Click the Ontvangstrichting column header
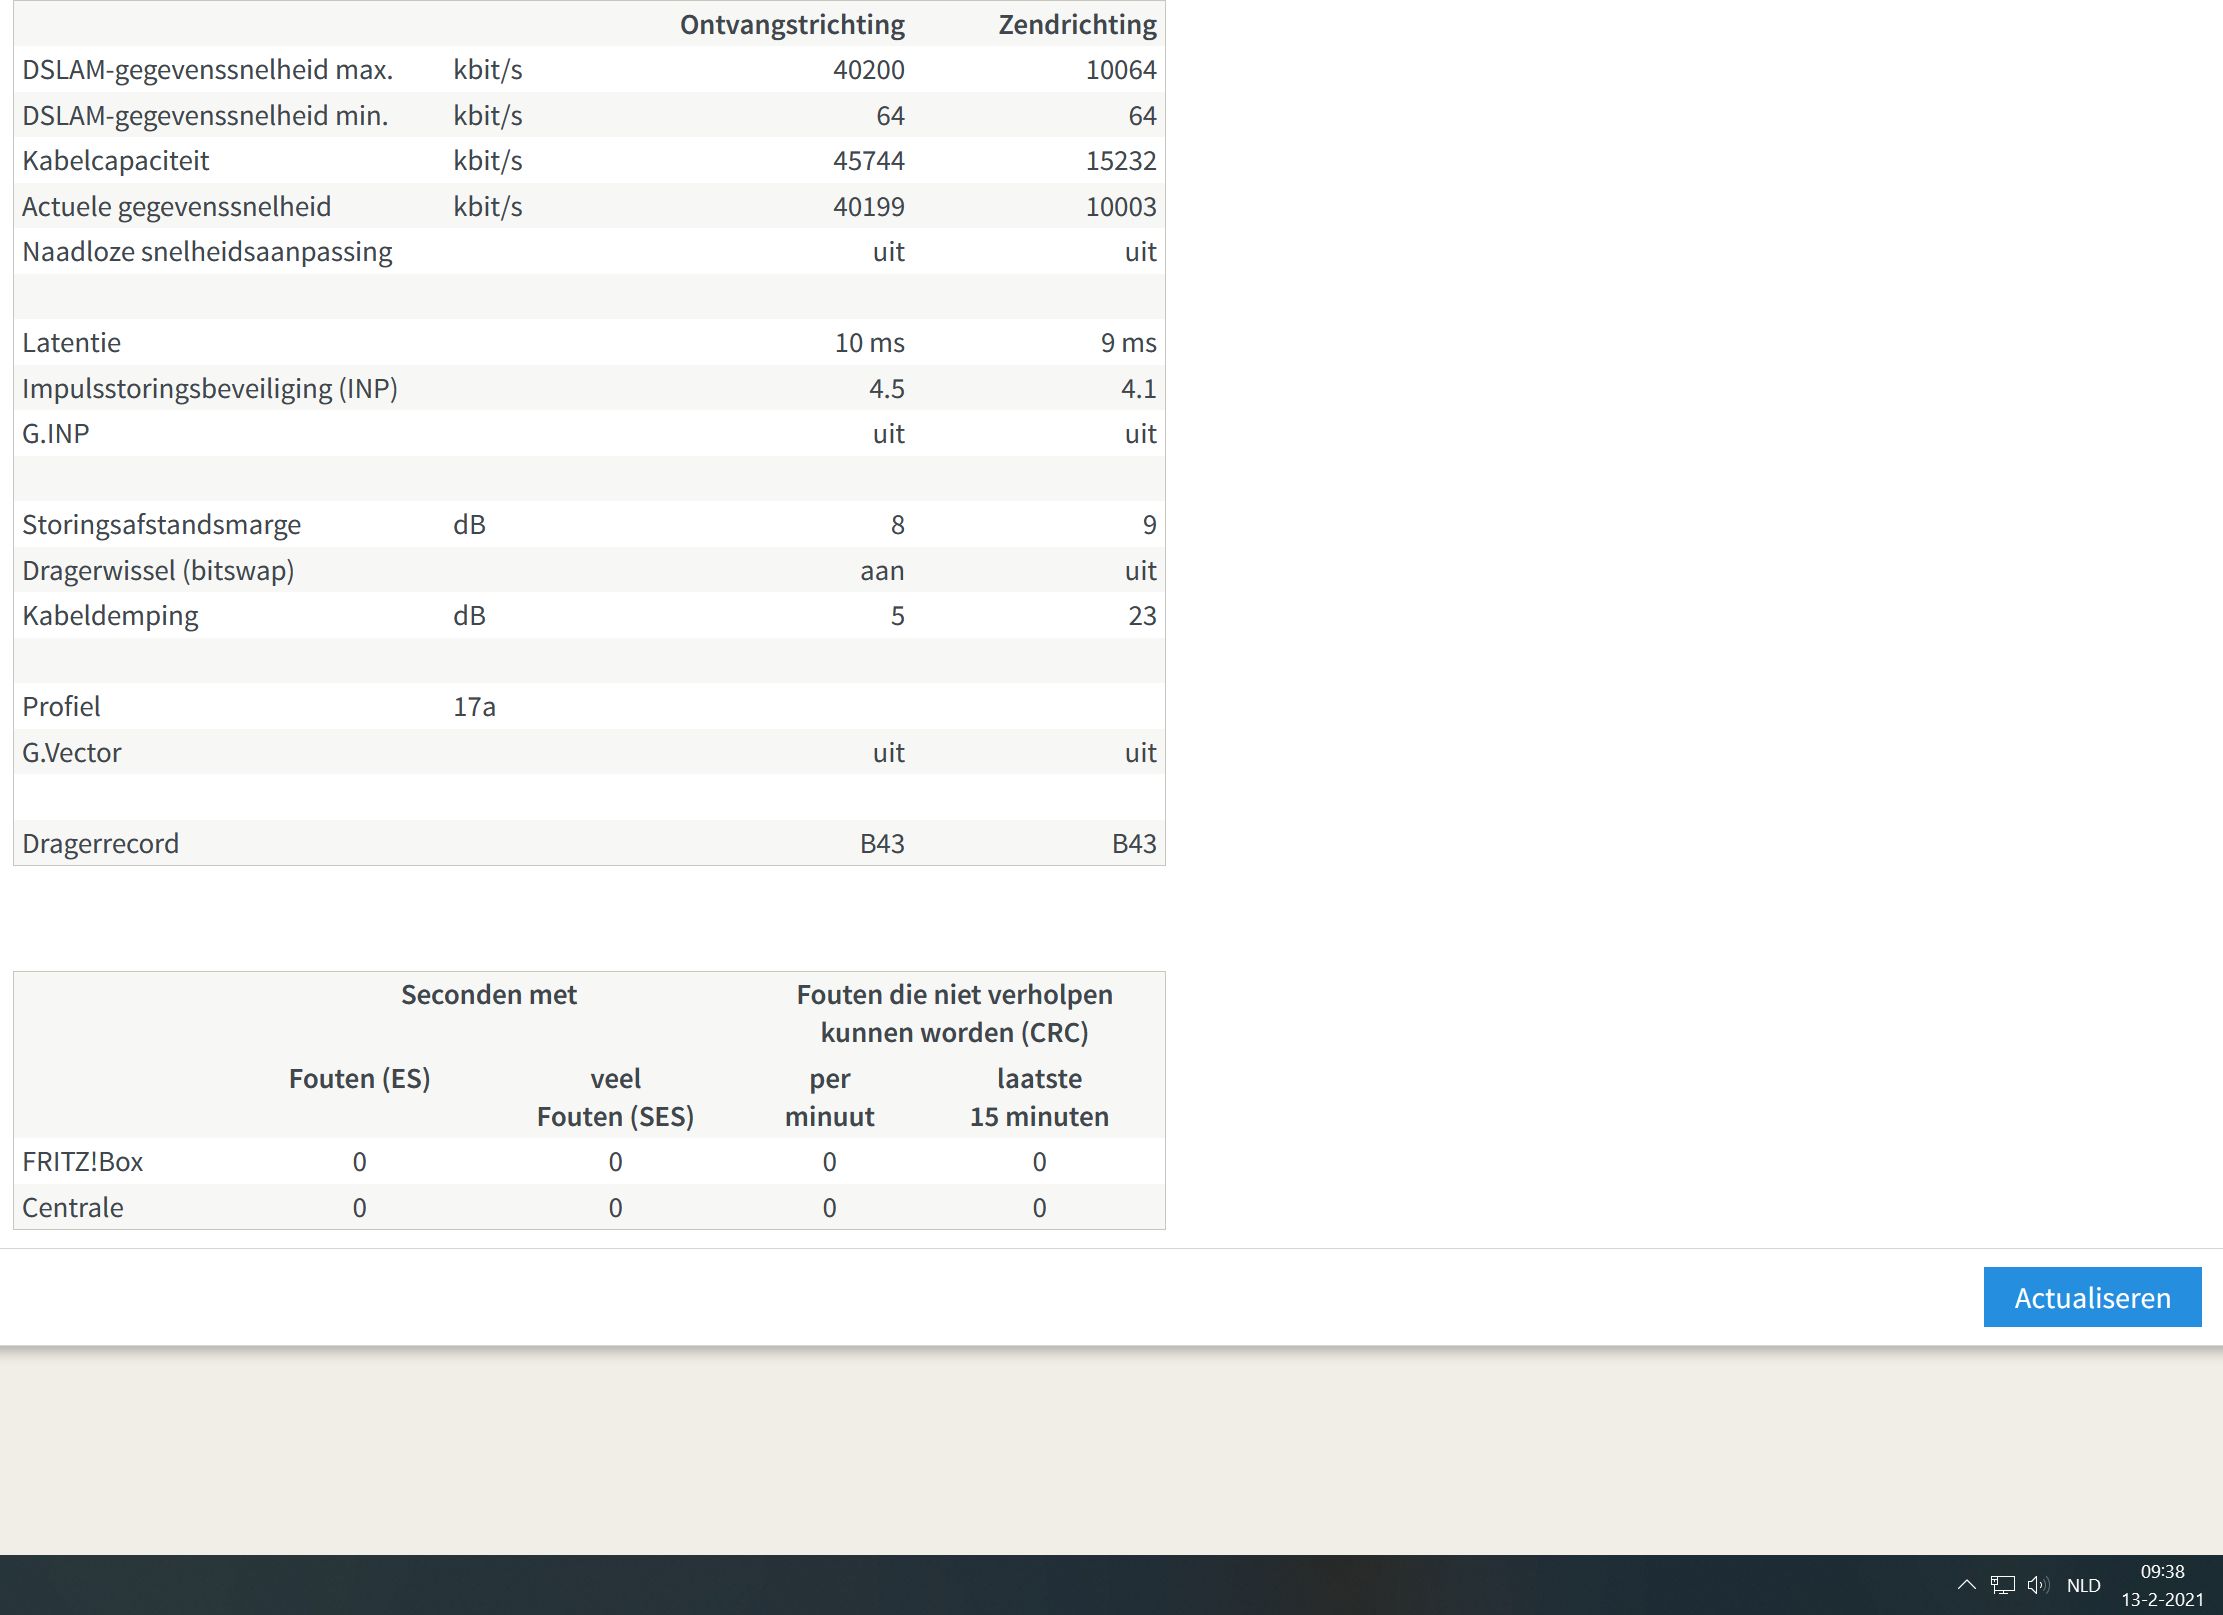2223x1615 pixels. click(792, 24)
